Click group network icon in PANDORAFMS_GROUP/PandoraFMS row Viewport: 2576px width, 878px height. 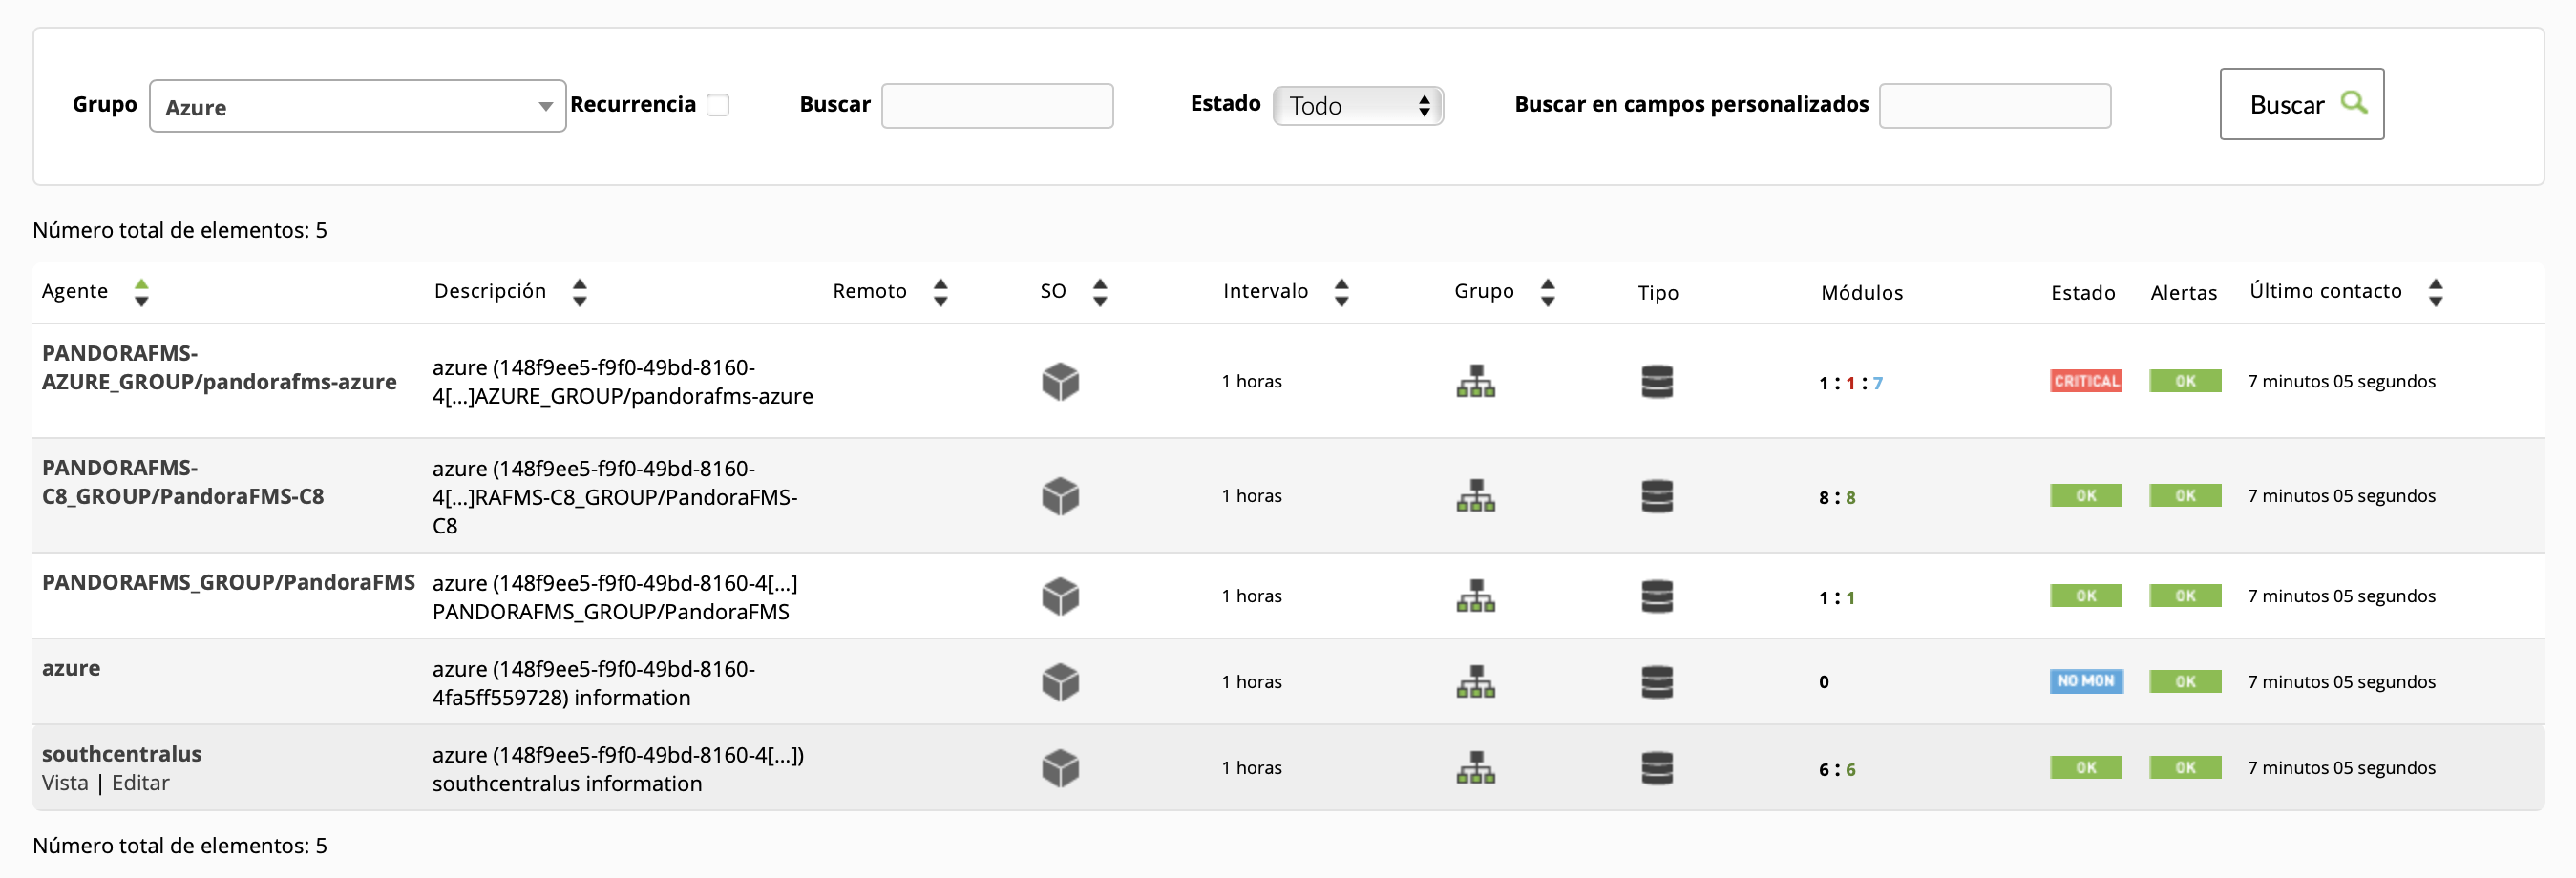(x=1475, y=596)
